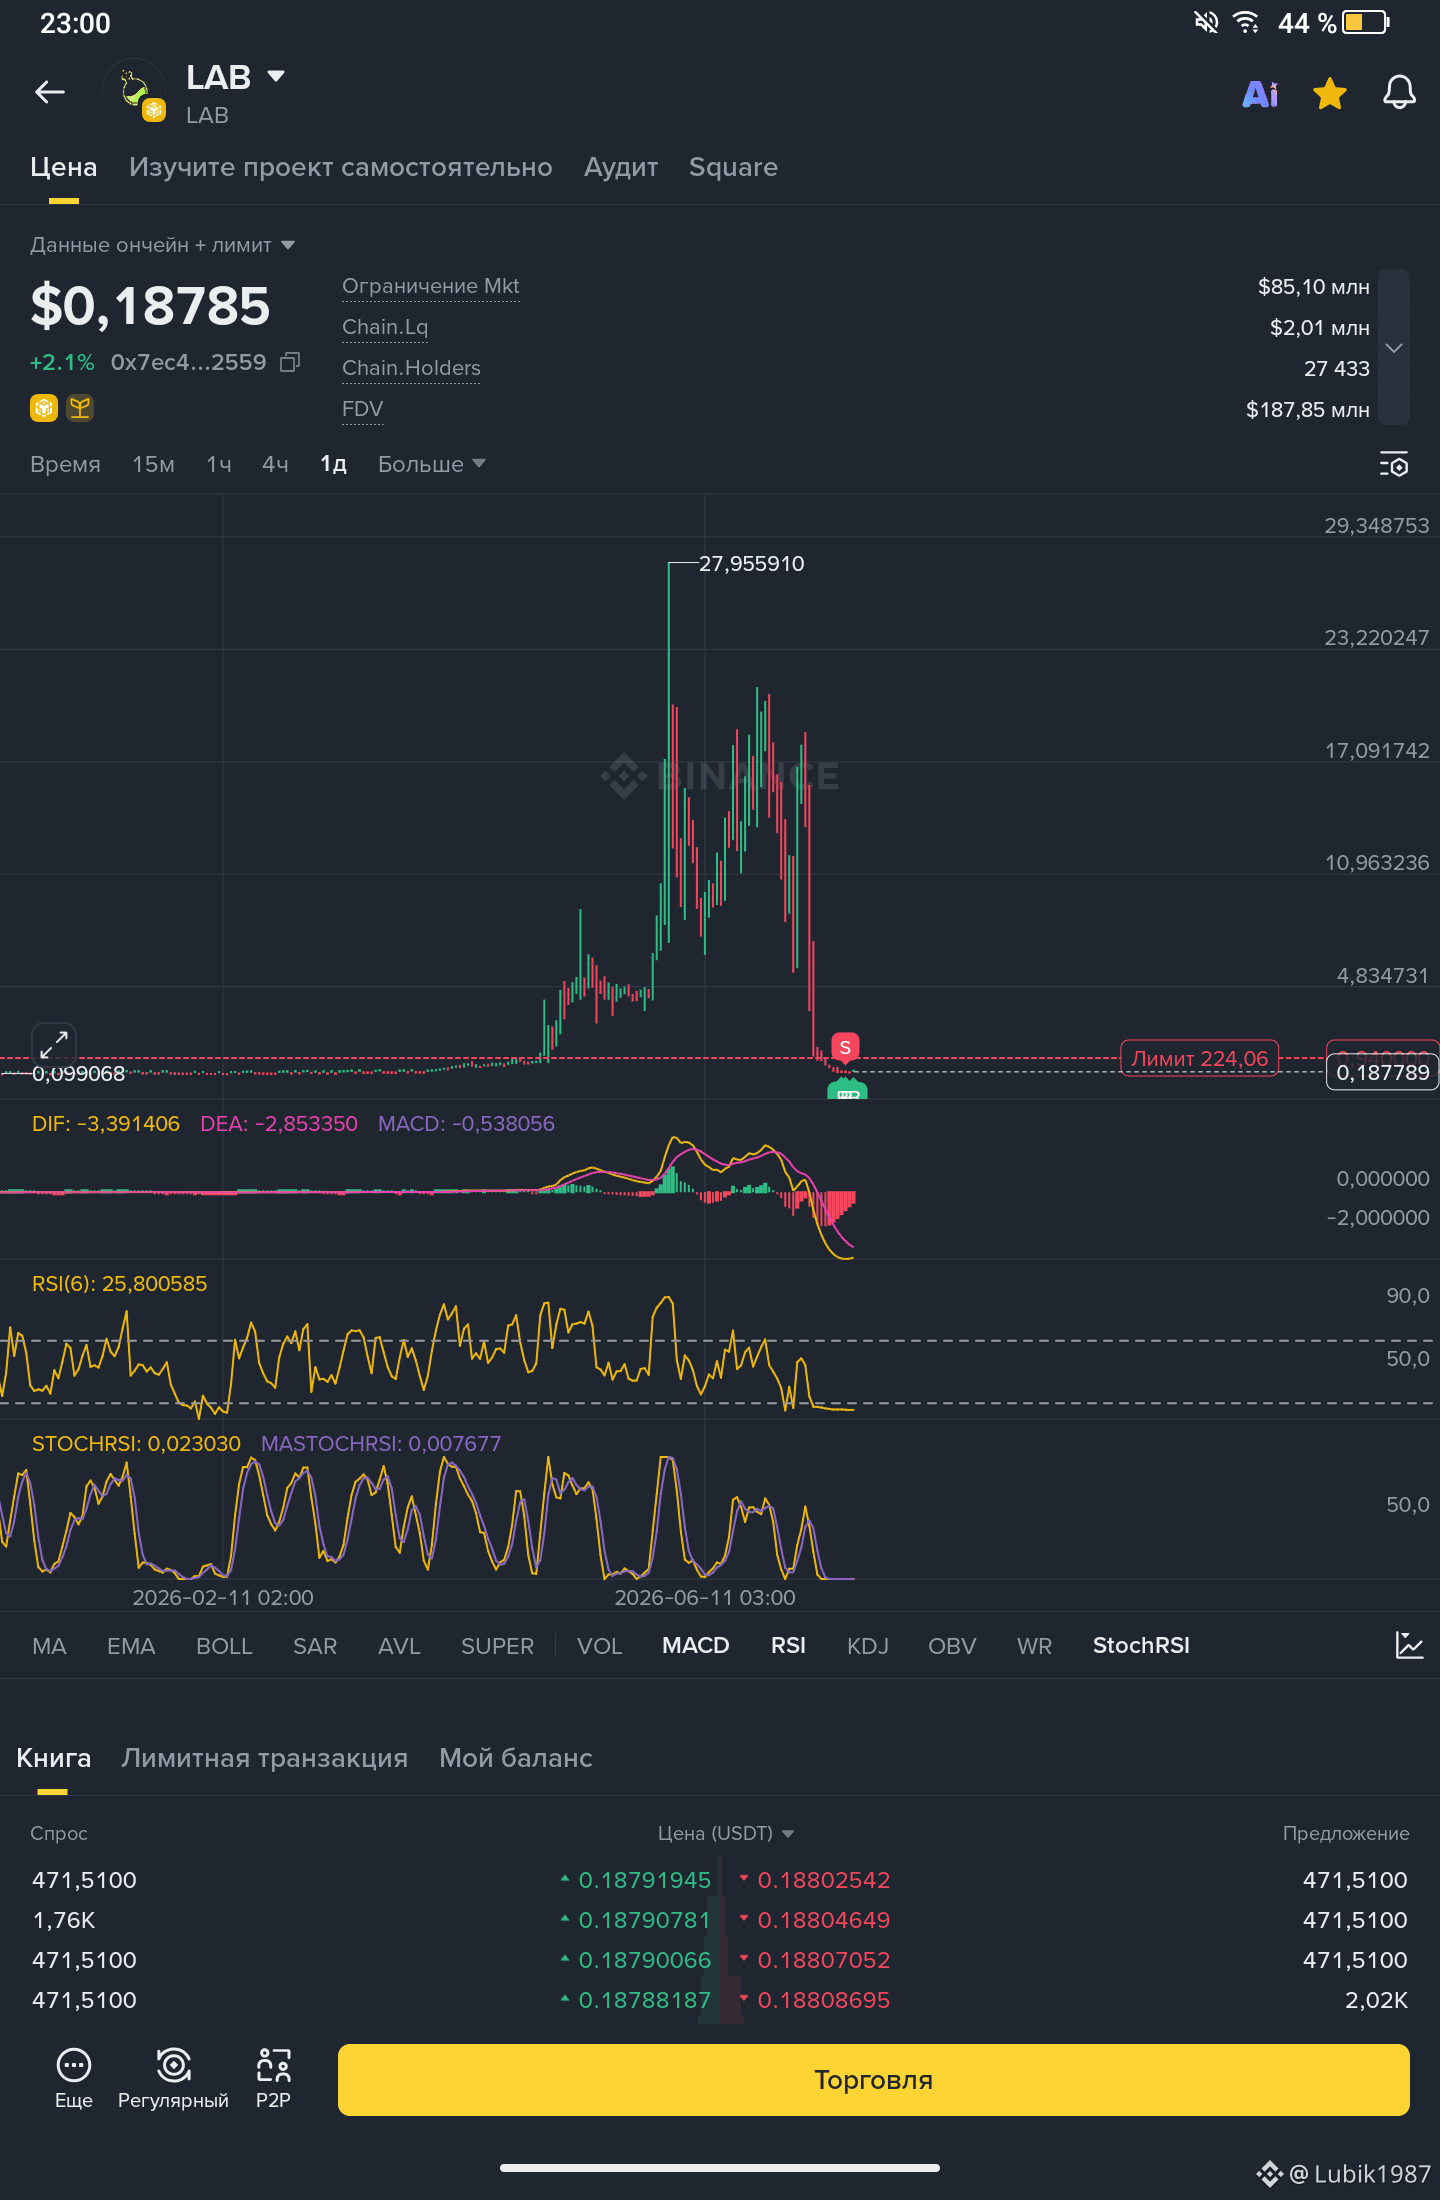
Task: Open the Ai assistant icon
Action: click(x=1260, y=94)
